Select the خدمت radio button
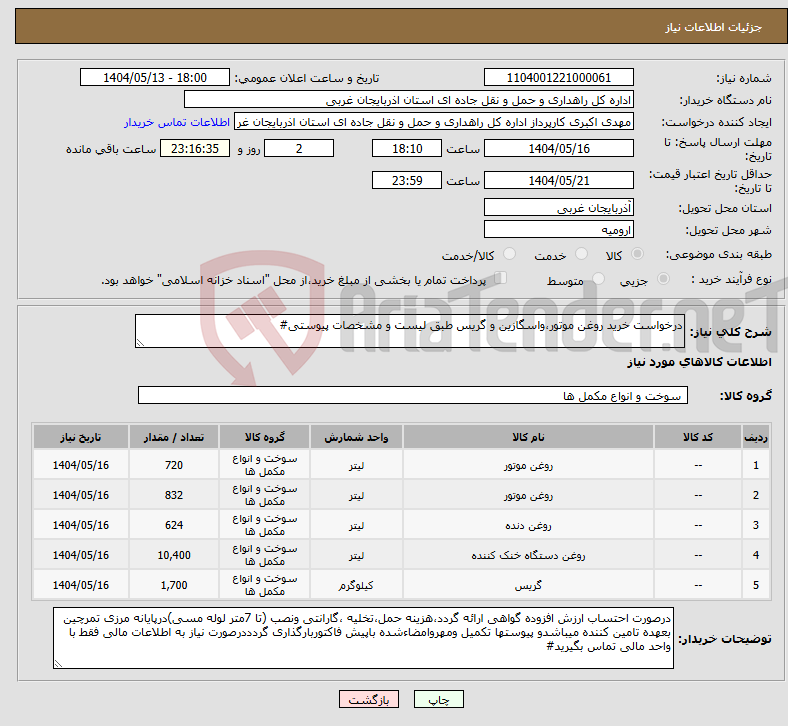Screen dimensions: 788x726 (x=581, y=254)
